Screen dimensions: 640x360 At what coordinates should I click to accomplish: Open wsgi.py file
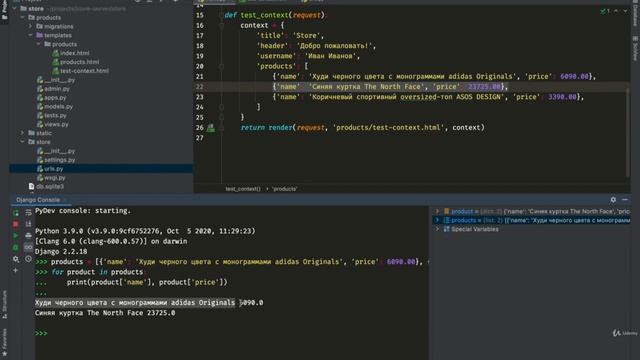[55, 178]
